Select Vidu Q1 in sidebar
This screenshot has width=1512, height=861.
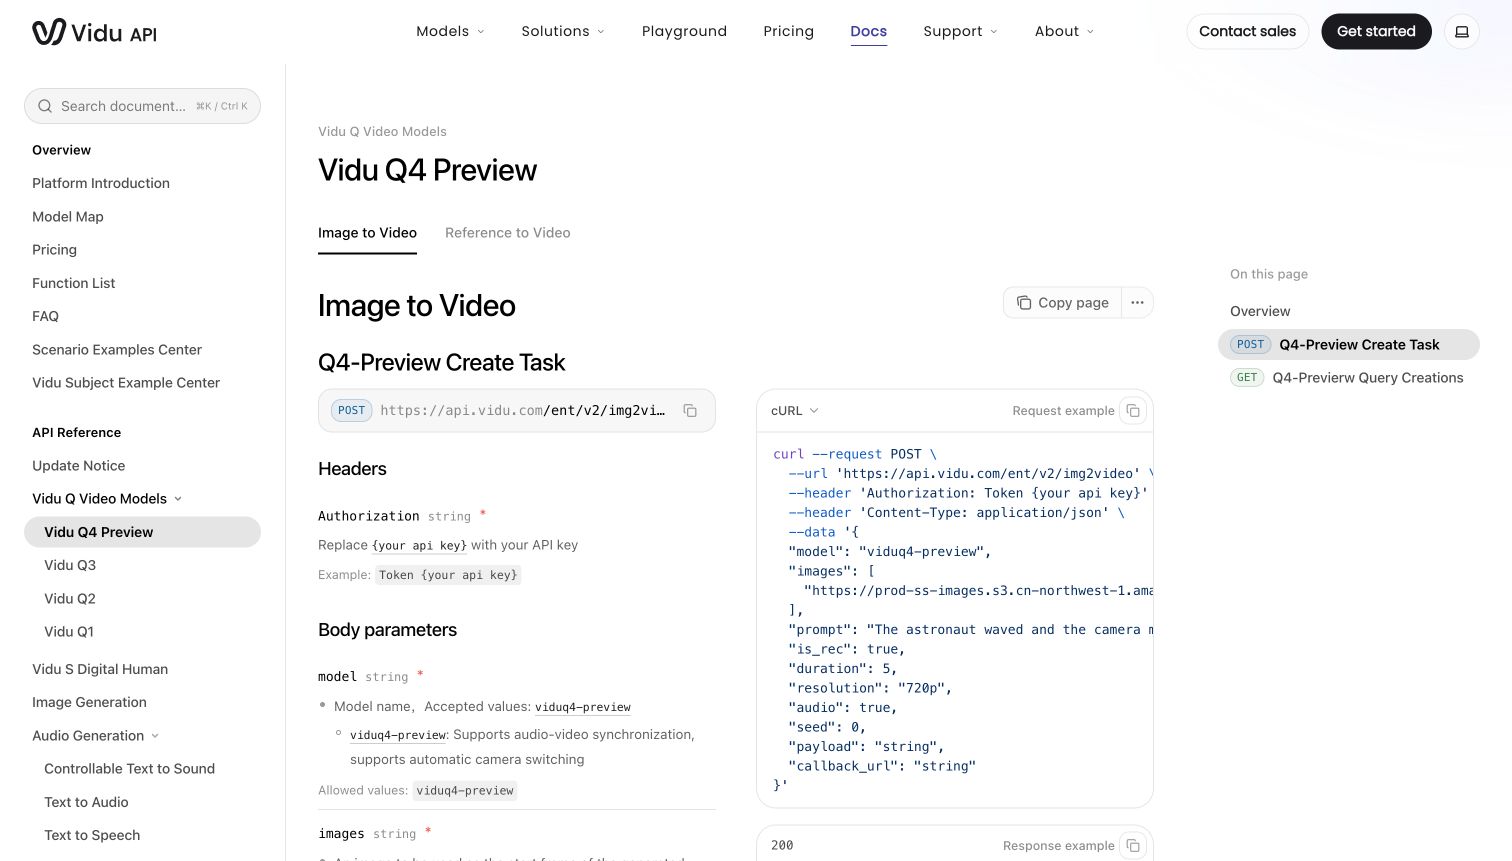[x=69, y=632]
